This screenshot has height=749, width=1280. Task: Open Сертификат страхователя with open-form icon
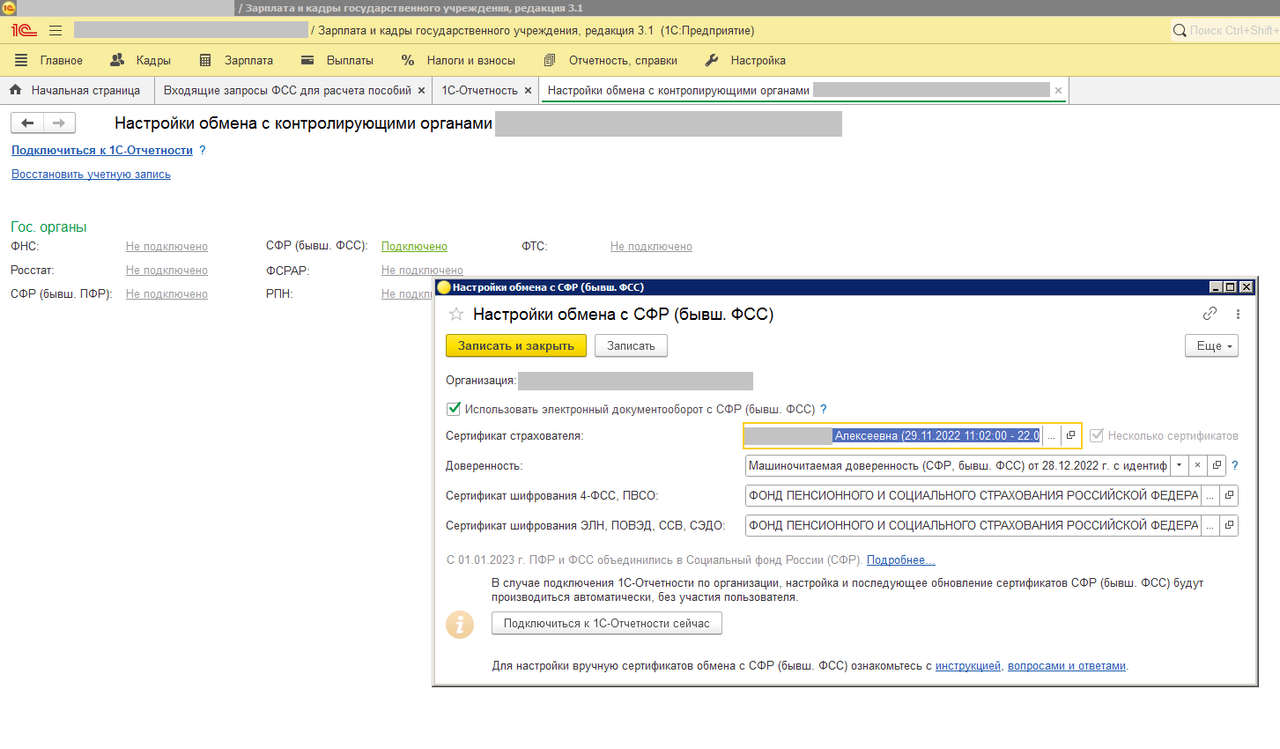tap(1070, 436)
